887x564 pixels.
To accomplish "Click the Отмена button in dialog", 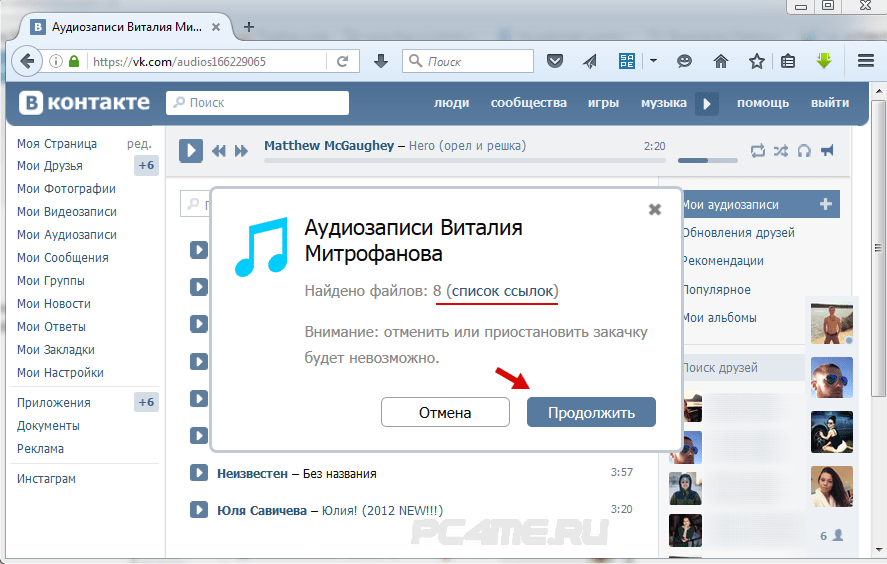I will 445,412.
